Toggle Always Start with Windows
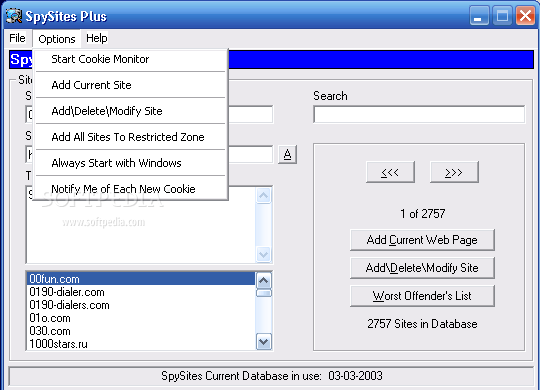This screenshot has width=540, height=390. pos(131,163)
